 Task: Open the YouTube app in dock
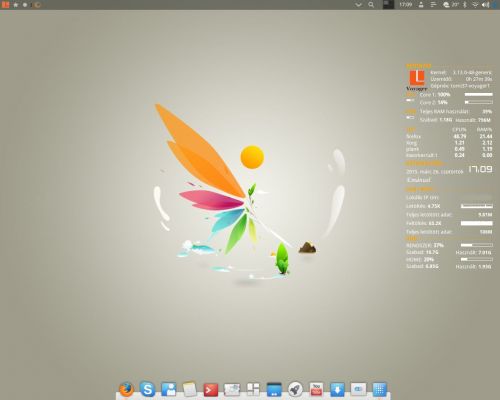pos(316,389)
